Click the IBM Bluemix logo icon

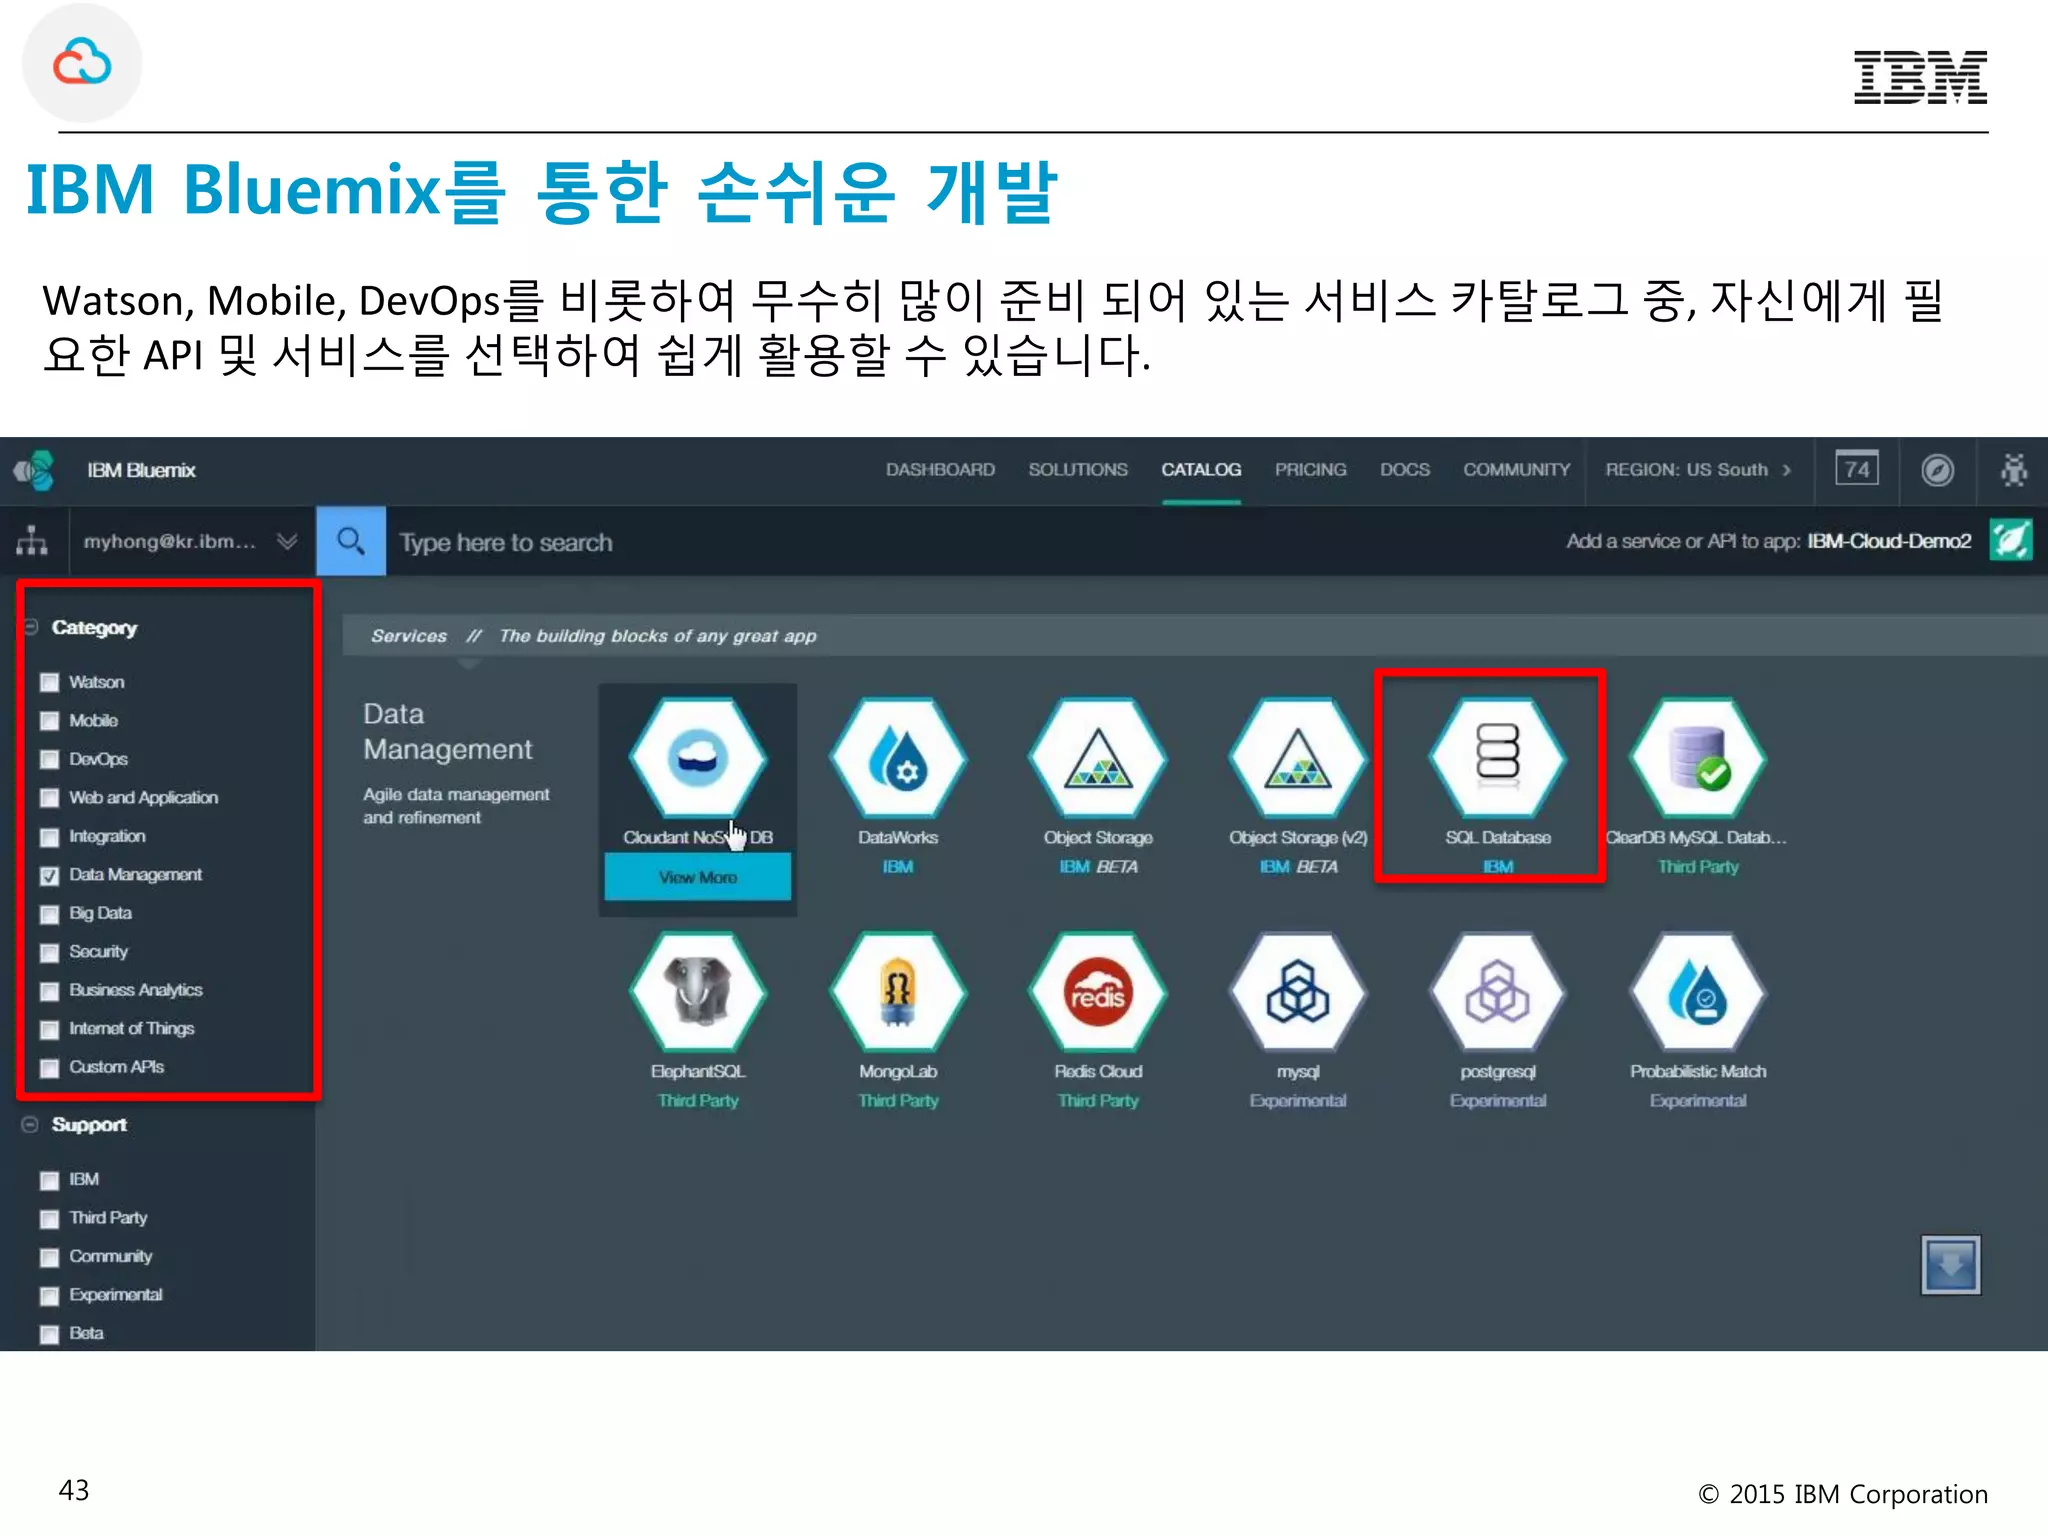point(35,470)
